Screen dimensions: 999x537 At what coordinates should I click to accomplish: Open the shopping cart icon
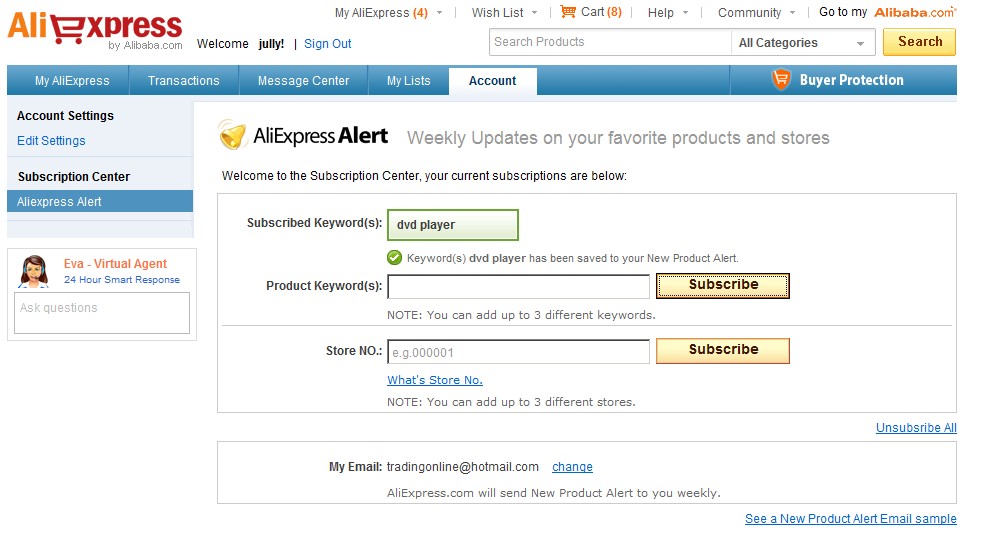pyautogui.click(x=568, y=11)
